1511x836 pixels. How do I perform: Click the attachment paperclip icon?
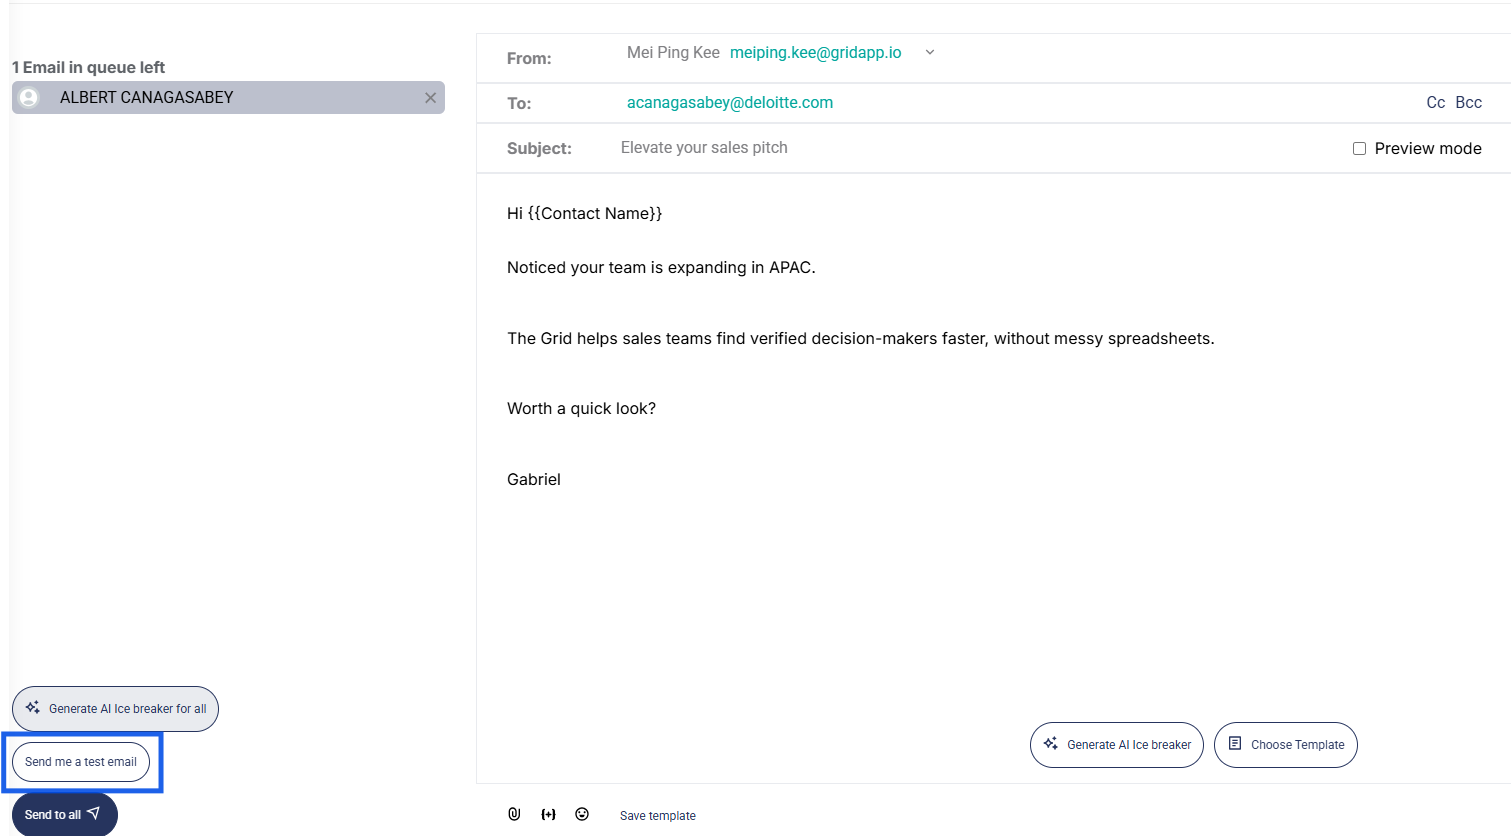(x=514, y=814)
